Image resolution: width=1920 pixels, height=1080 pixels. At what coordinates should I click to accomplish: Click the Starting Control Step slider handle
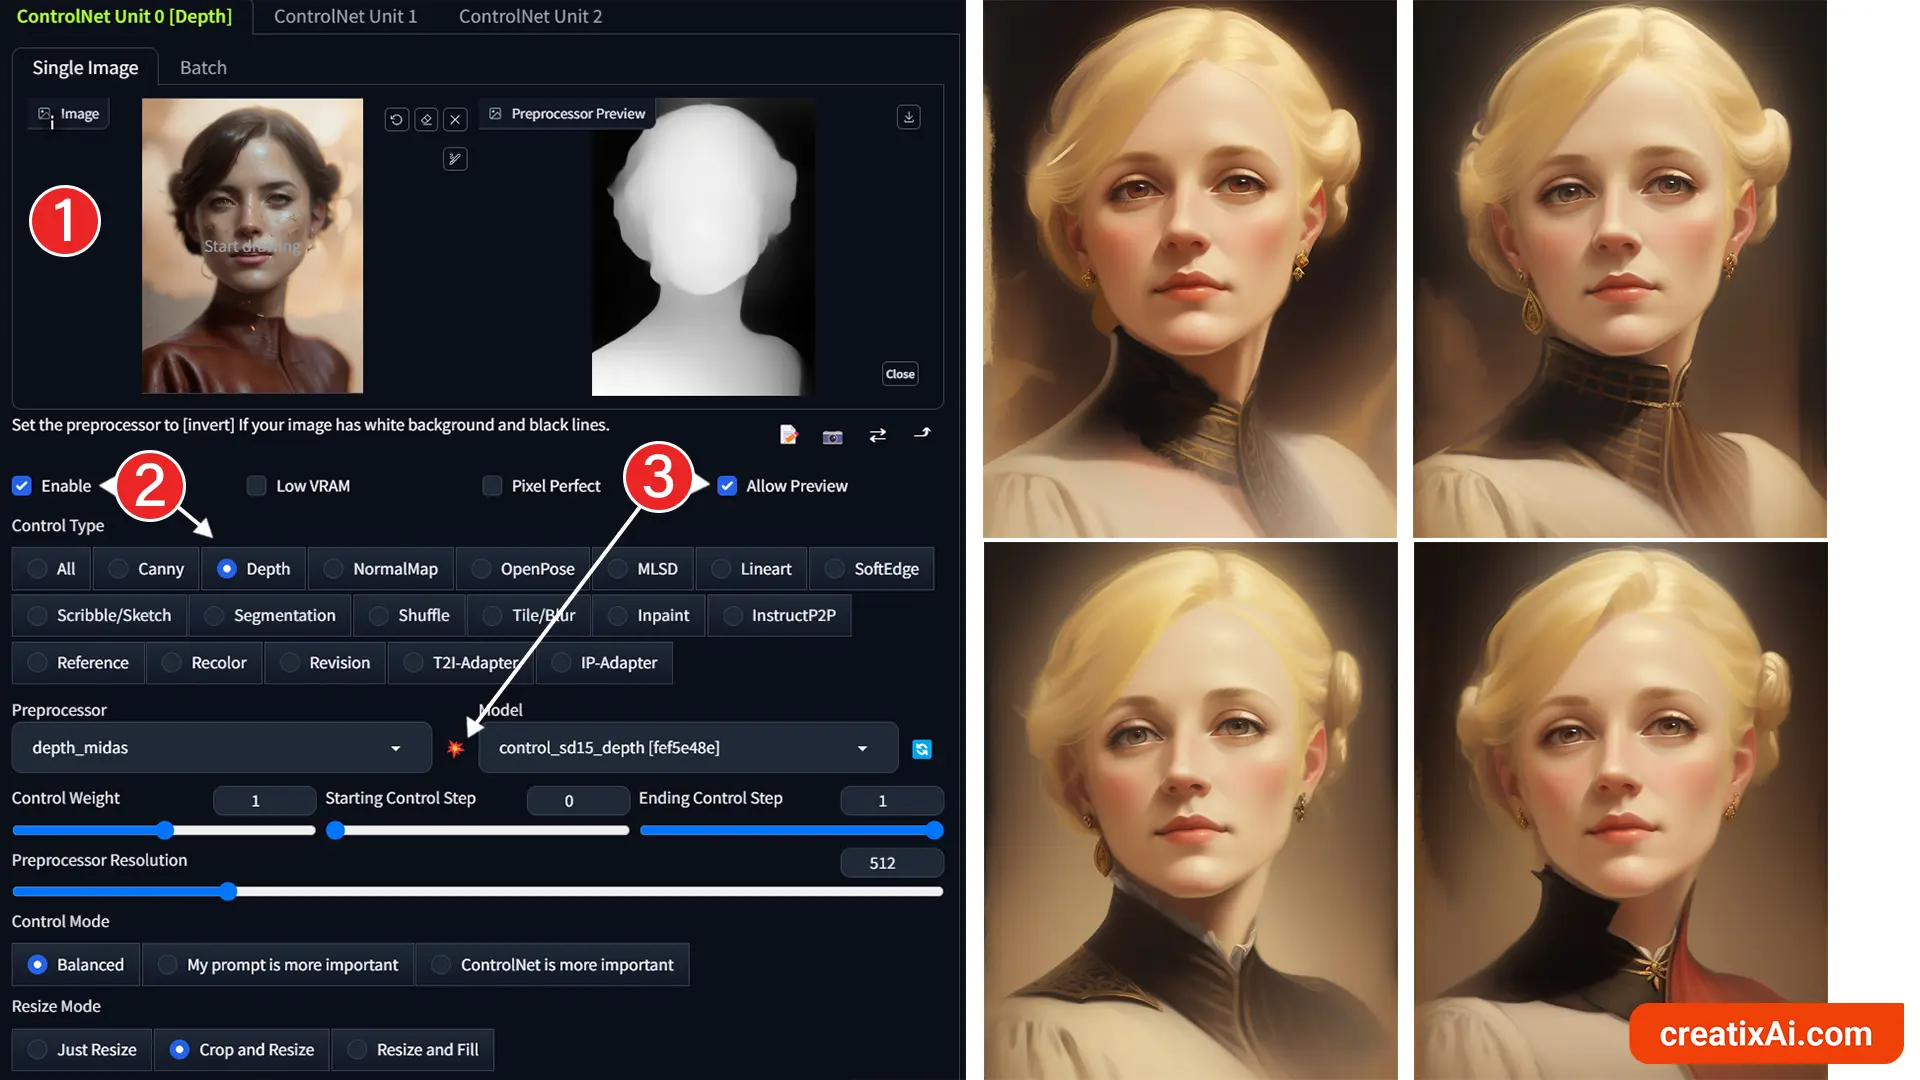point(336,830)
